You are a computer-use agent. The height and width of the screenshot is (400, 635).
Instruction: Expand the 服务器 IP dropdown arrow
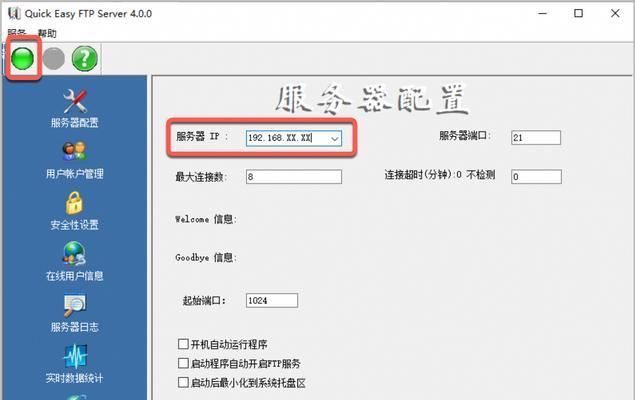[x=335, y=138]
